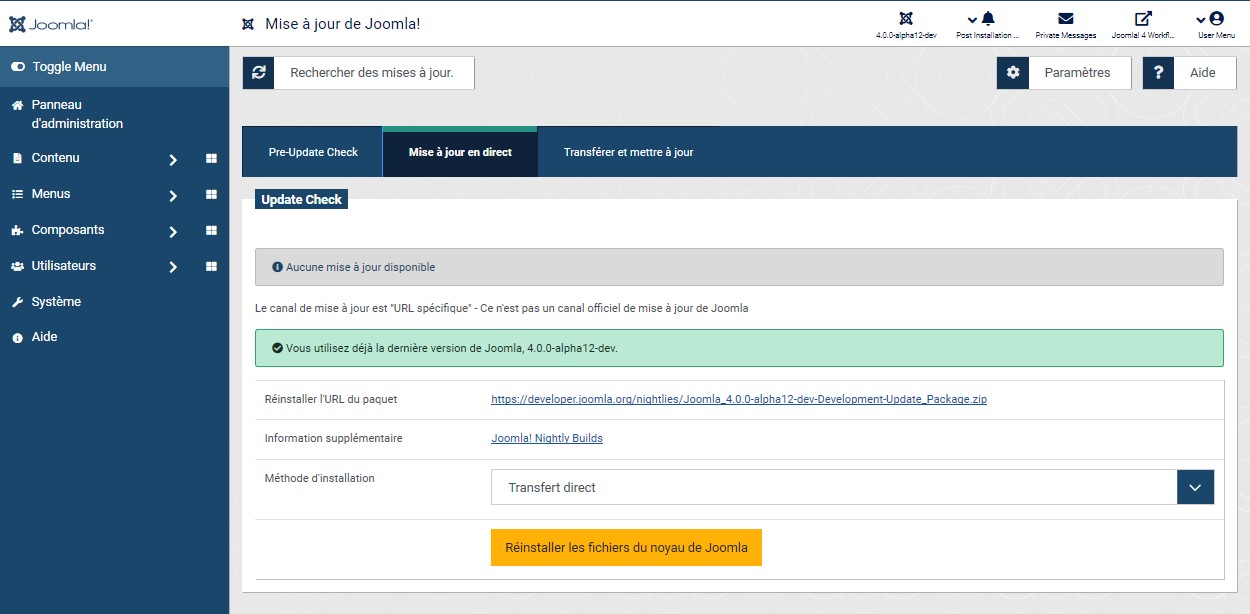Select Mise à jour en direct tab
This screenshot has height=614, width=1250.
tap(460, 152)
